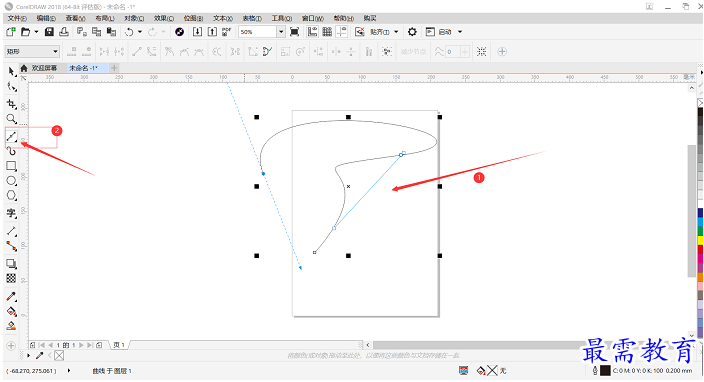The image size is (704, 382).
Task: Select the Text tool
Action: (11, 213)
